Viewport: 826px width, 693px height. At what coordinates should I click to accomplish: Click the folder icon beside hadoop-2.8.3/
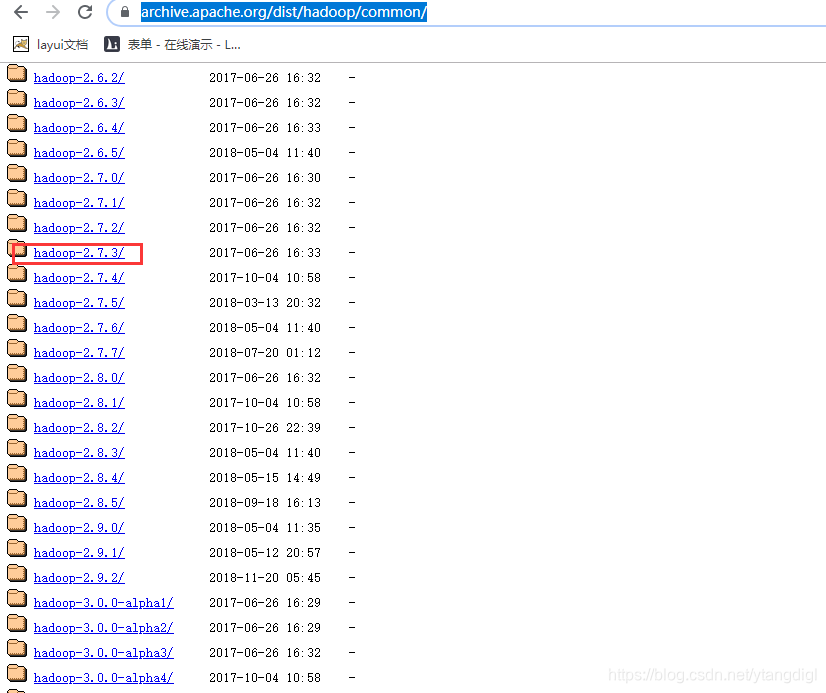pos(17,448)
